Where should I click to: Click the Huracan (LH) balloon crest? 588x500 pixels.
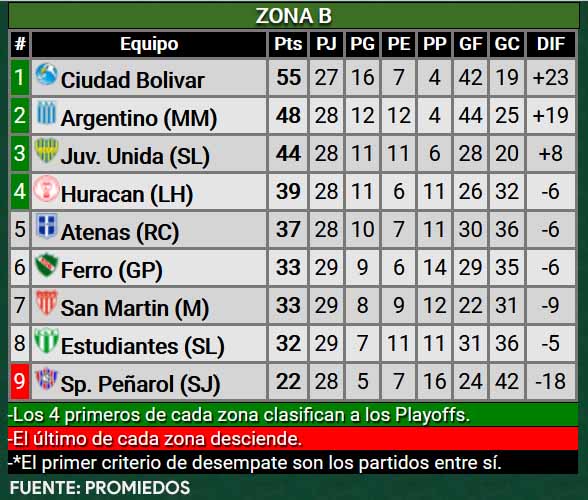(x=46, y=188)
